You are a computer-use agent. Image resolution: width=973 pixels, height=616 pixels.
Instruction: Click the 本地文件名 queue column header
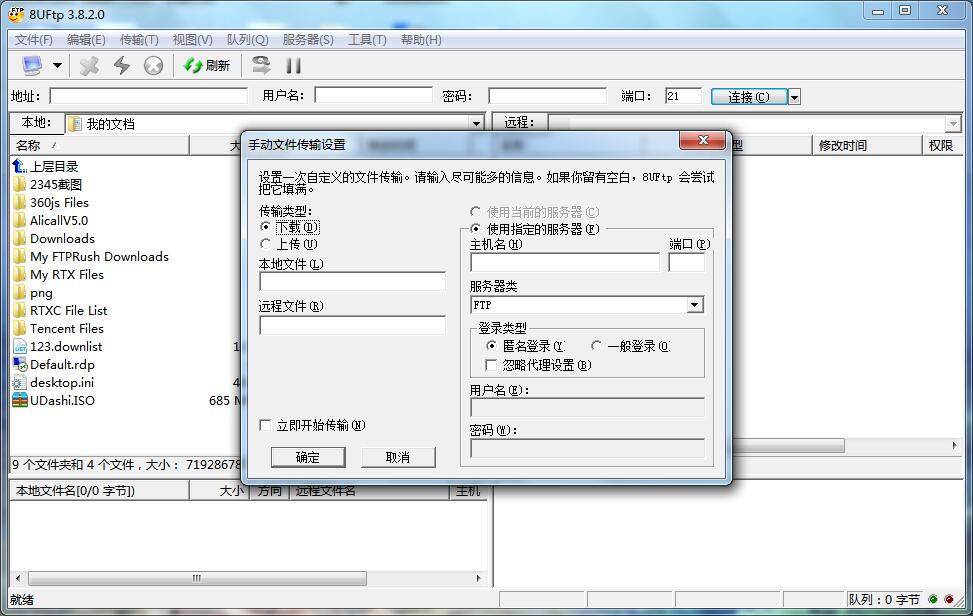click(99, 491)
